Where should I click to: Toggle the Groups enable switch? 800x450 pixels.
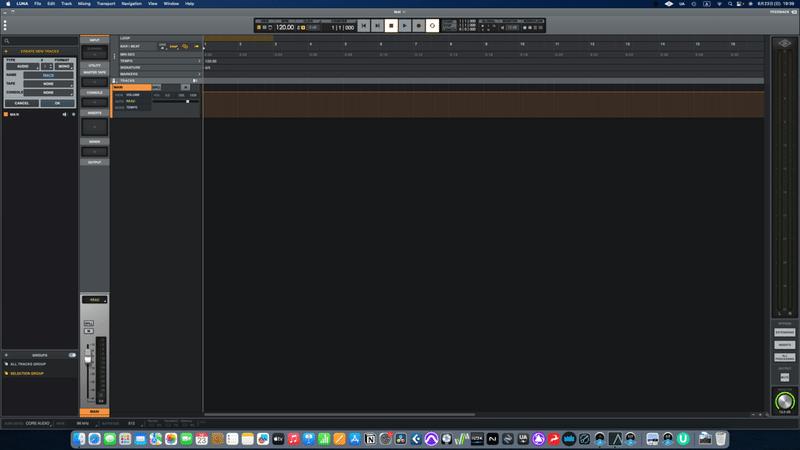coord(72,355)
